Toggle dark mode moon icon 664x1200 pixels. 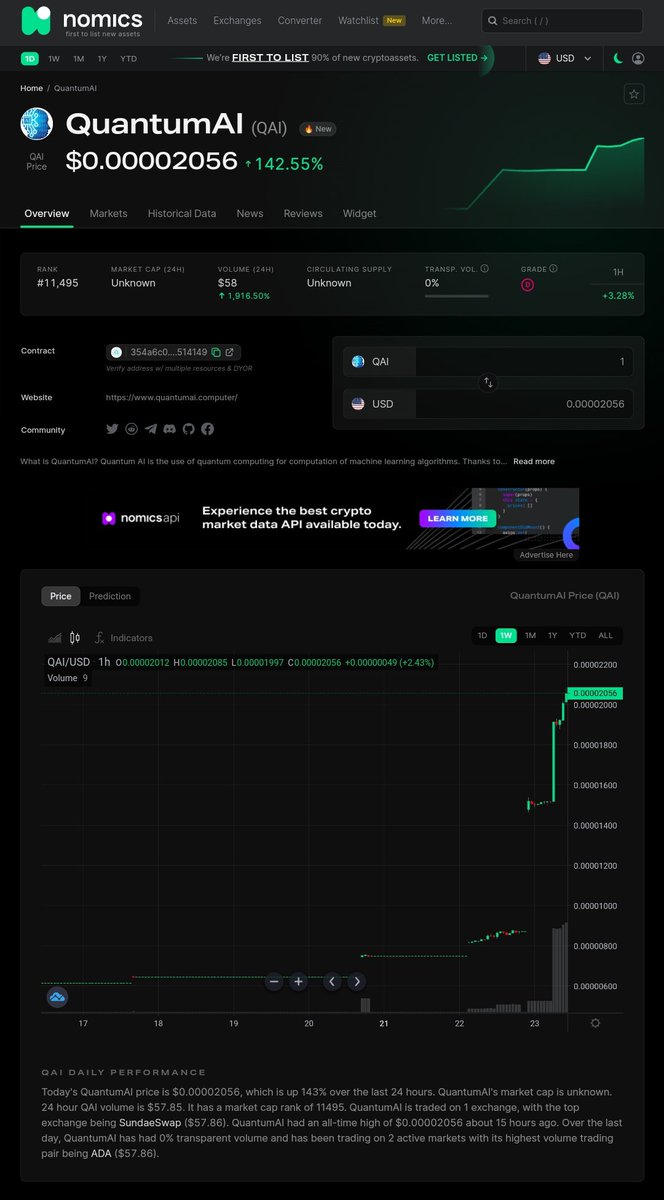tap(618, 58)
